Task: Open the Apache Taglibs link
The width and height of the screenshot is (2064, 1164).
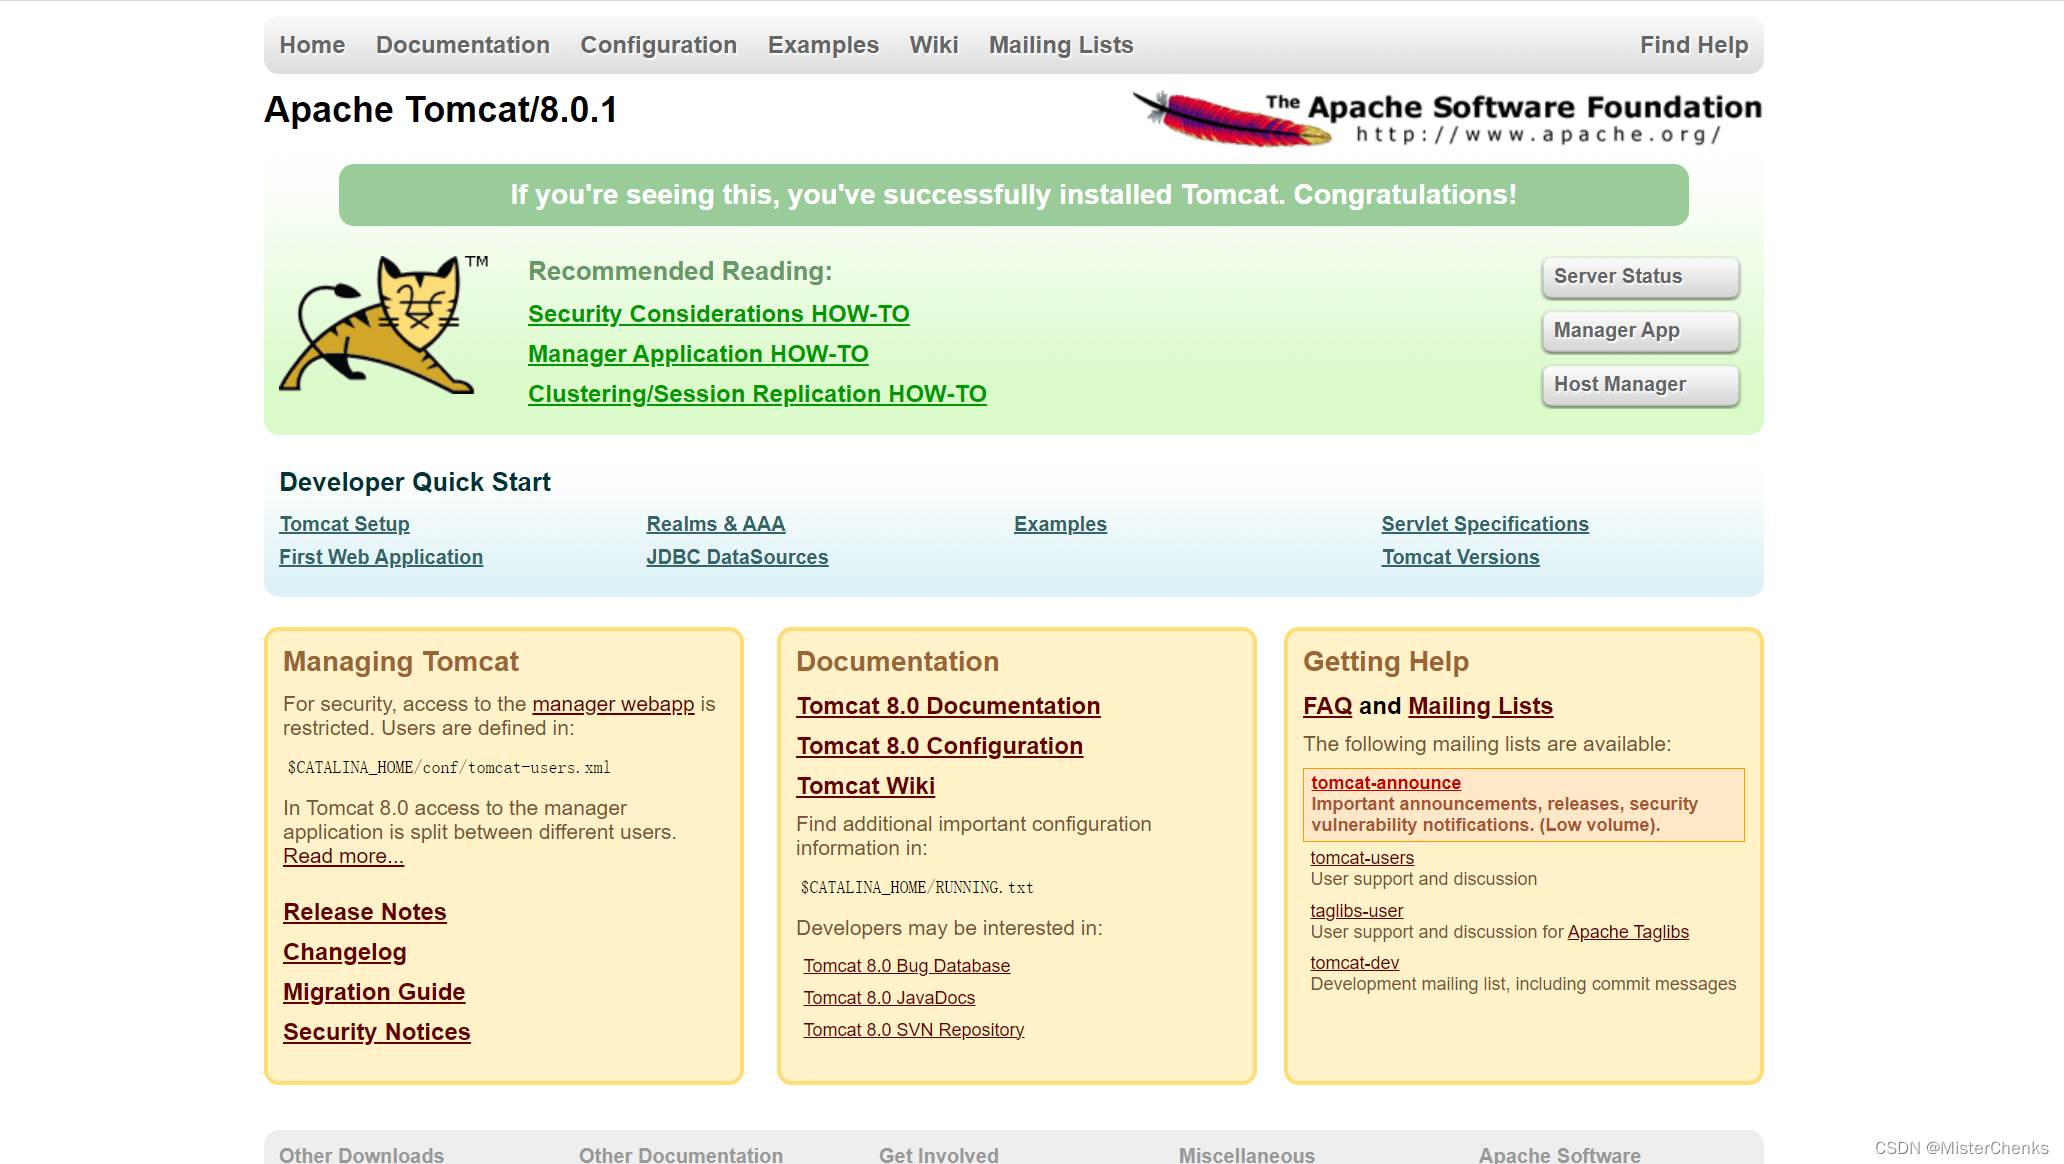Action: click(1627, 932)
